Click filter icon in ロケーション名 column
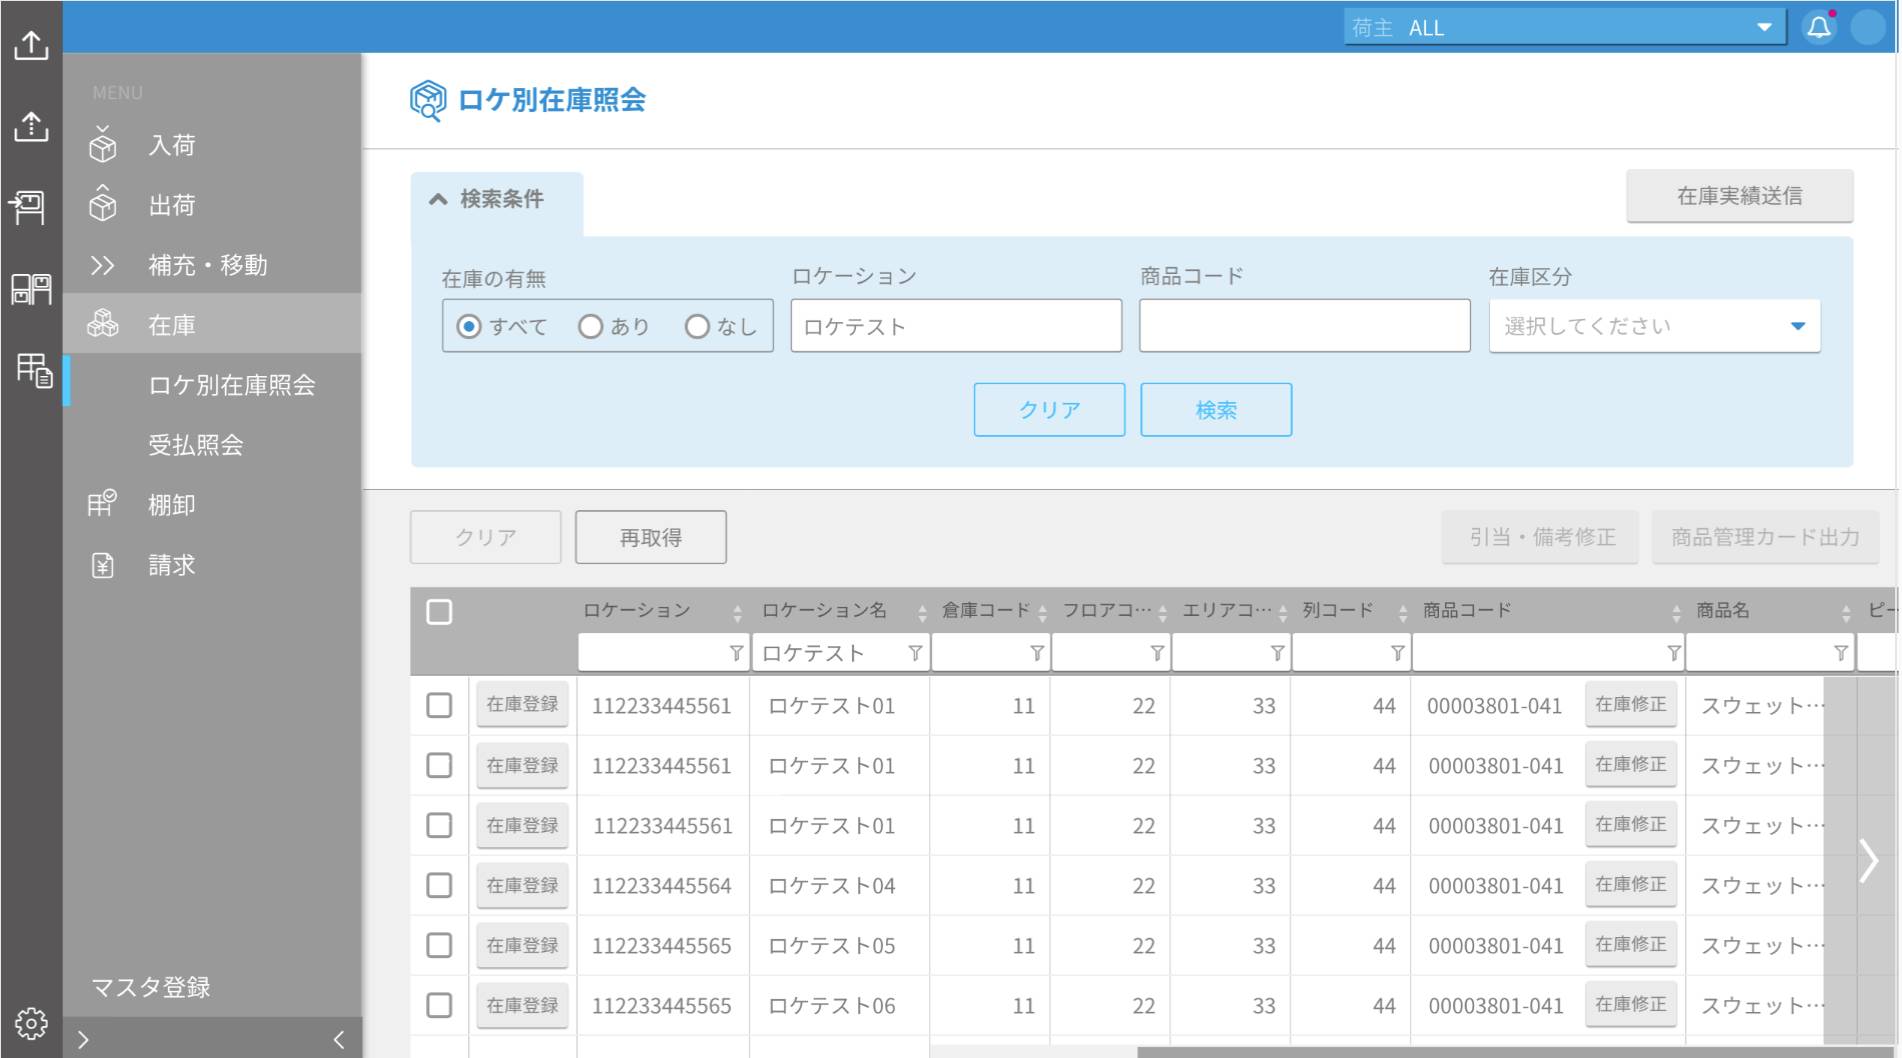This screenshot has width=1902, height=1058. tap(915, 653)
